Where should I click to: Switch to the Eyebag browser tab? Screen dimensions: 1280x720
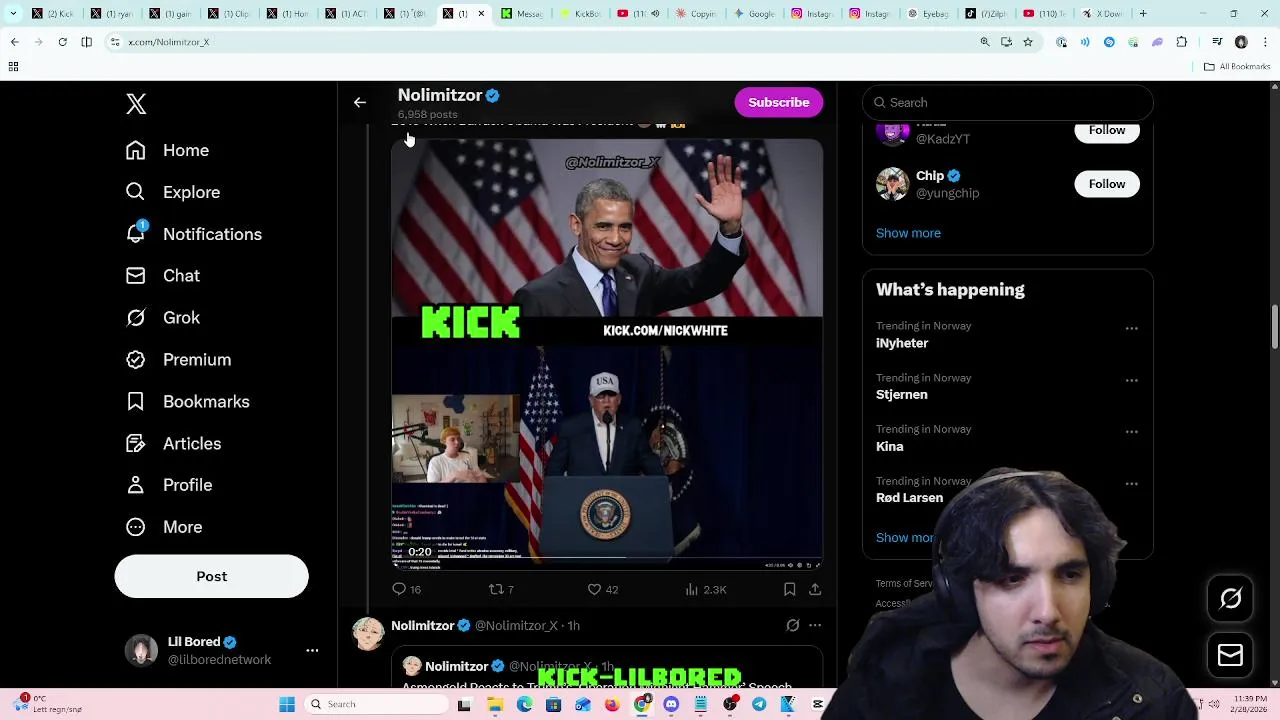point(929,13)
